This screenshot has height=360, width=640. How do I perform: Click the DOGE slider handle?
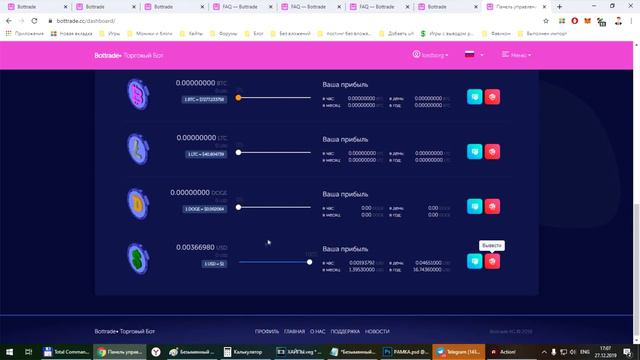click(x=238, y=207)
